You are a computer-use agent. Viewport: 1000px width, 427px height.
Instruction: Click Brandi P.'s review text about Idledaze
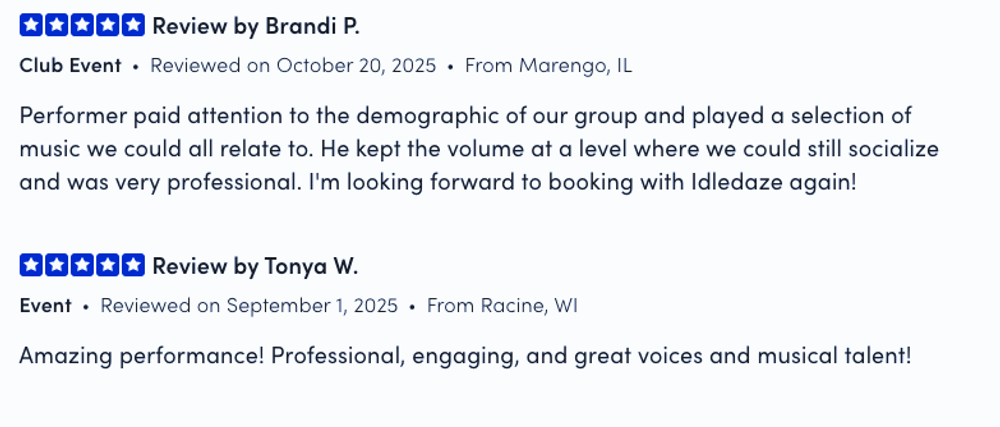click(478, 150)
